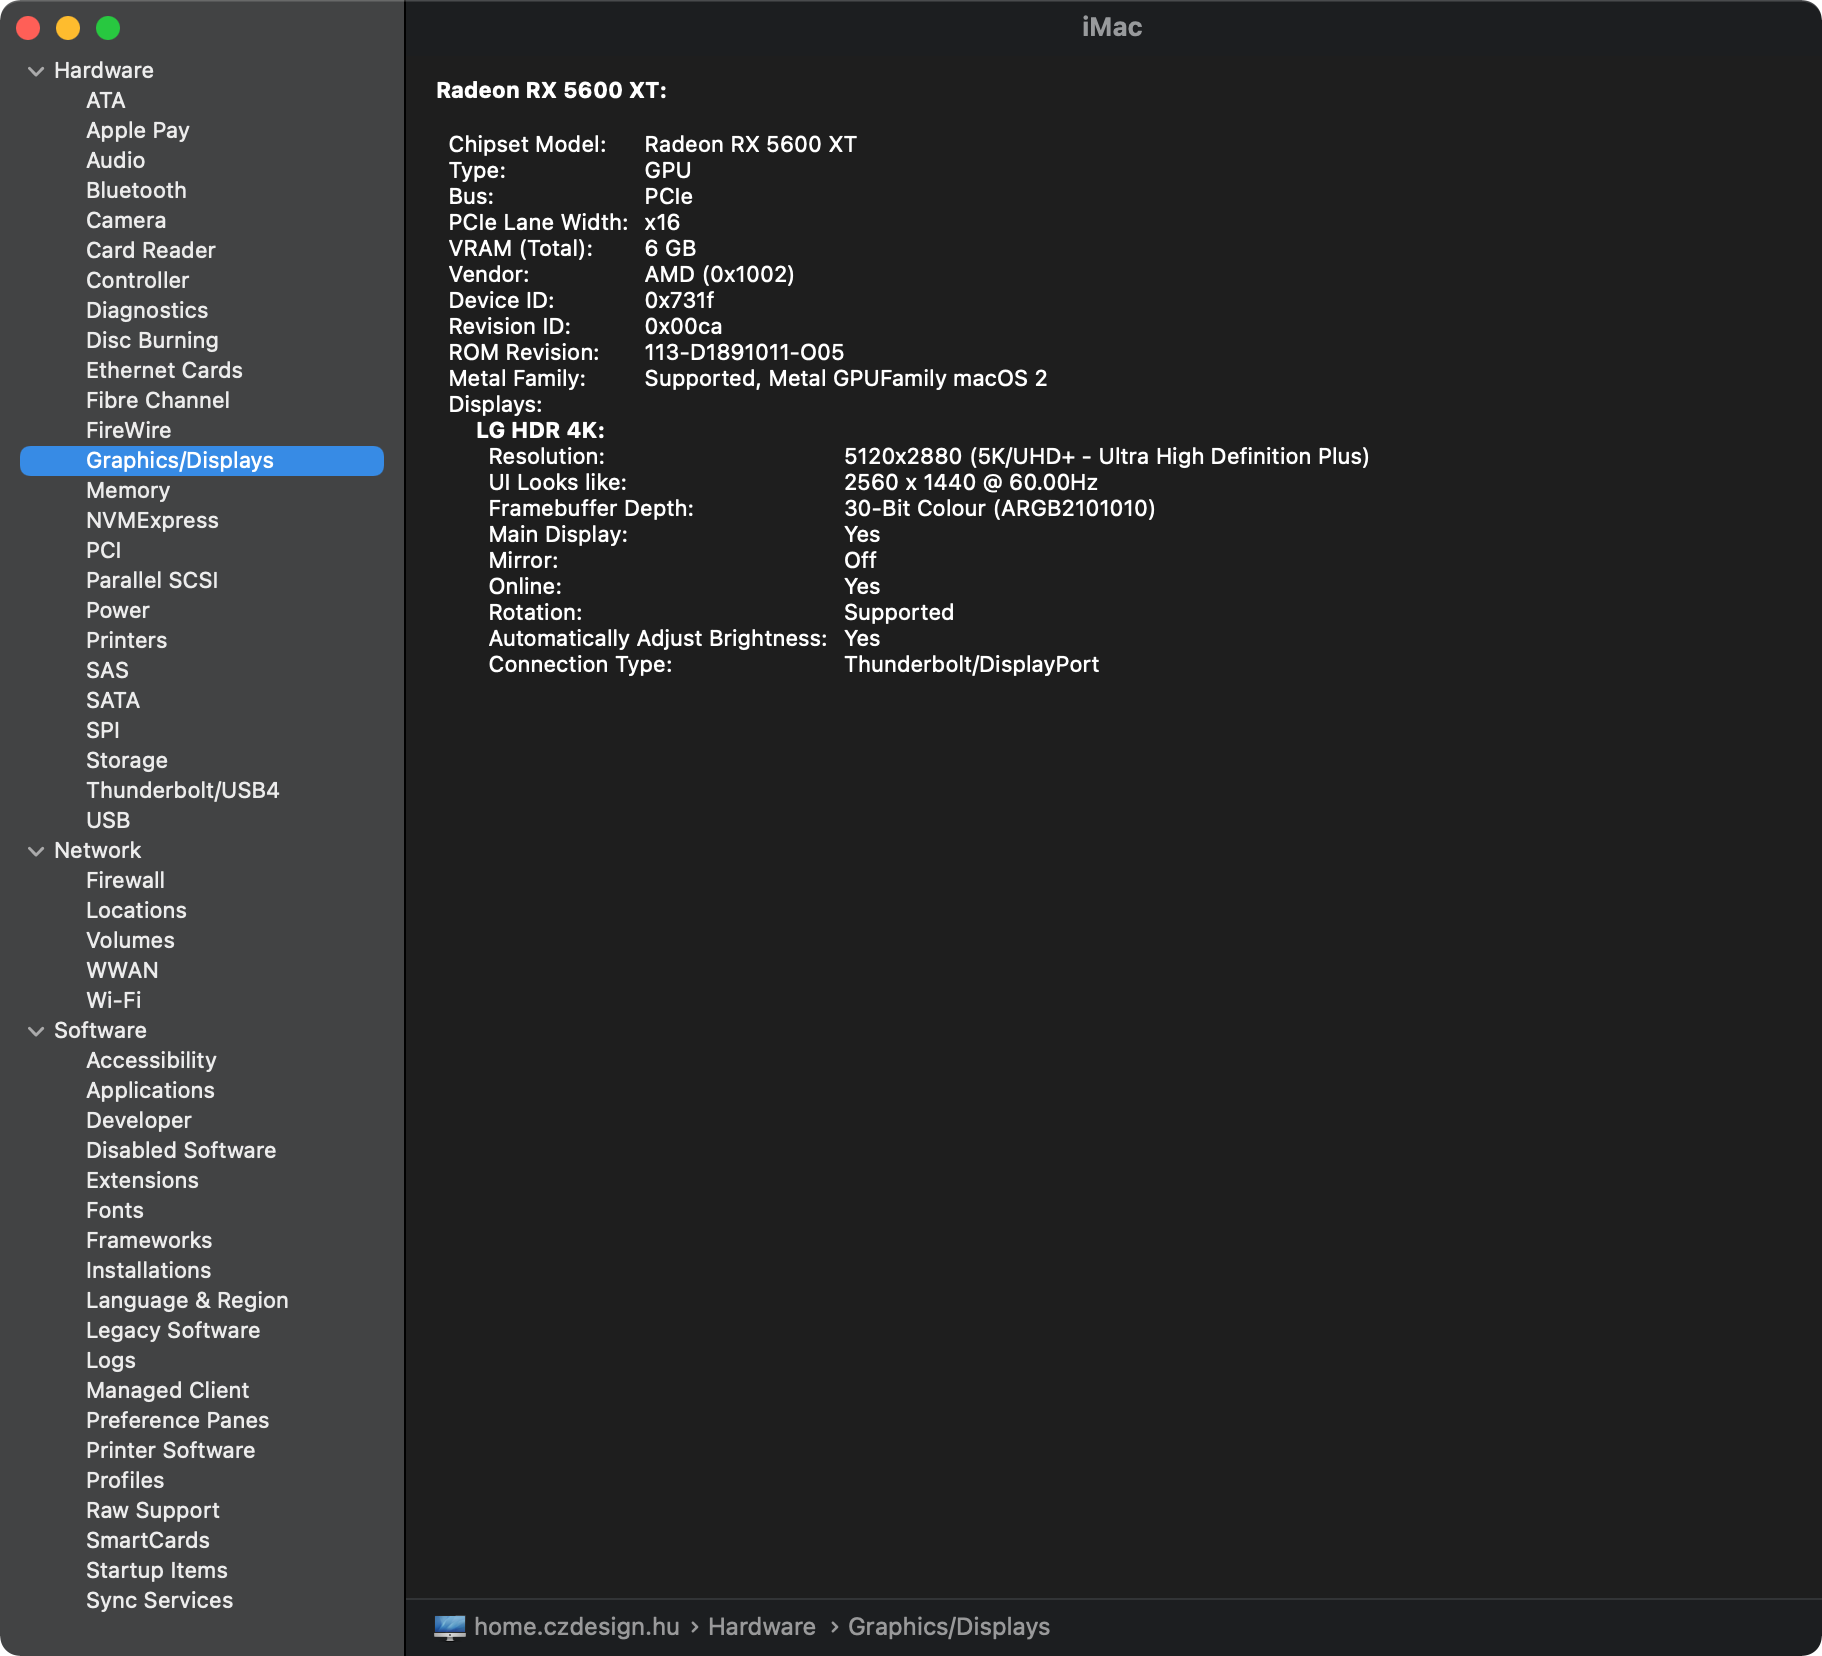Open Installations entry
Screen dimensions: 1822x1656
tap(149, 1270)
